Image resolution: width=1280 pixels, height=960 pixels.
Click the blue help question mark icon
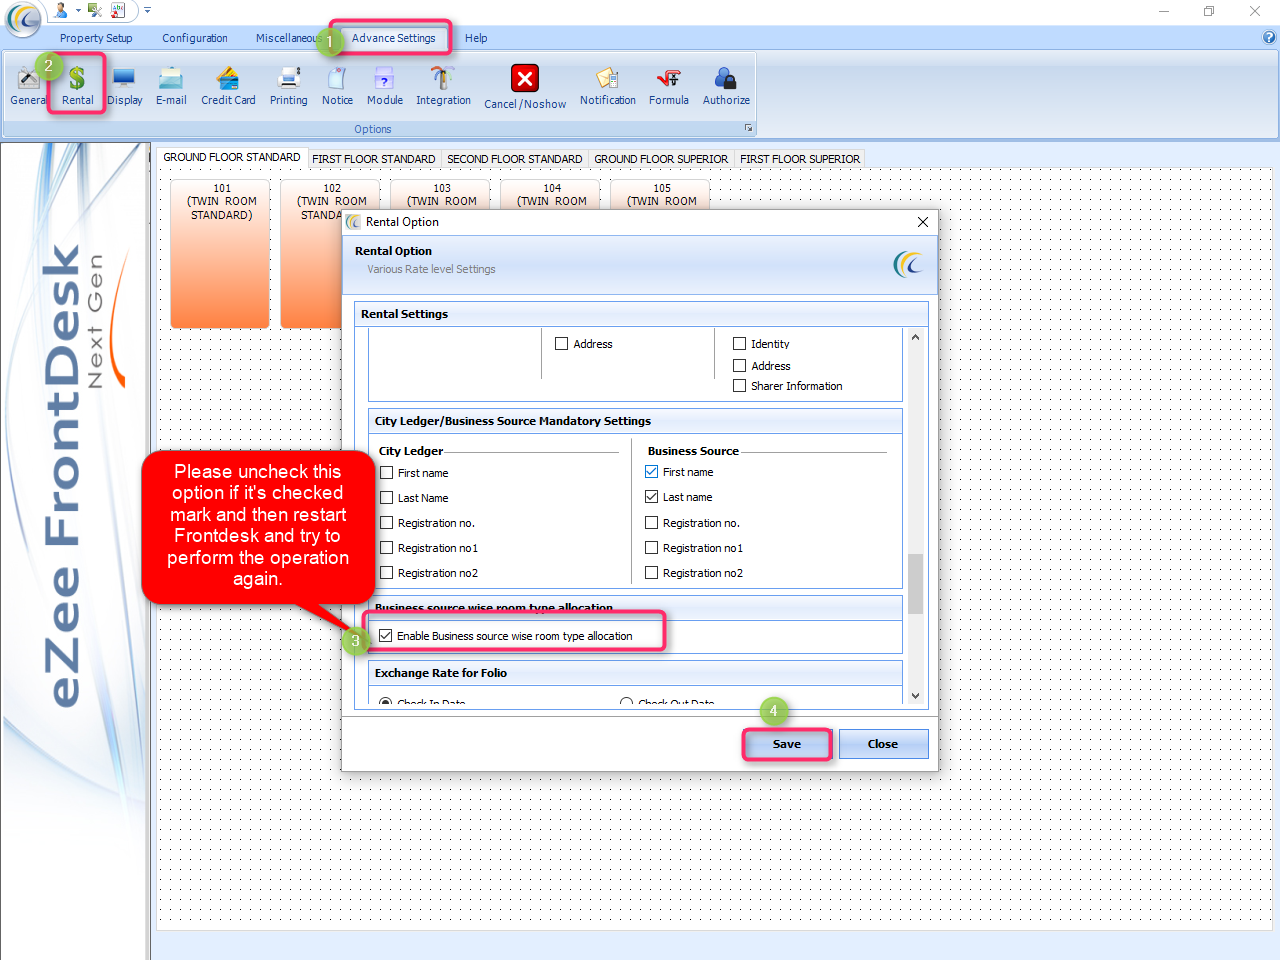coord(1269,38)
